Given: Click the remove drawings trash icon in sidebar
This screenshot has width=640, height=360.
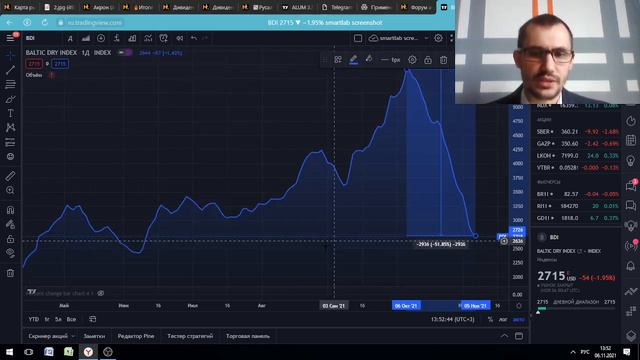Looking at the screenshot, I should (x=10, y=273).
